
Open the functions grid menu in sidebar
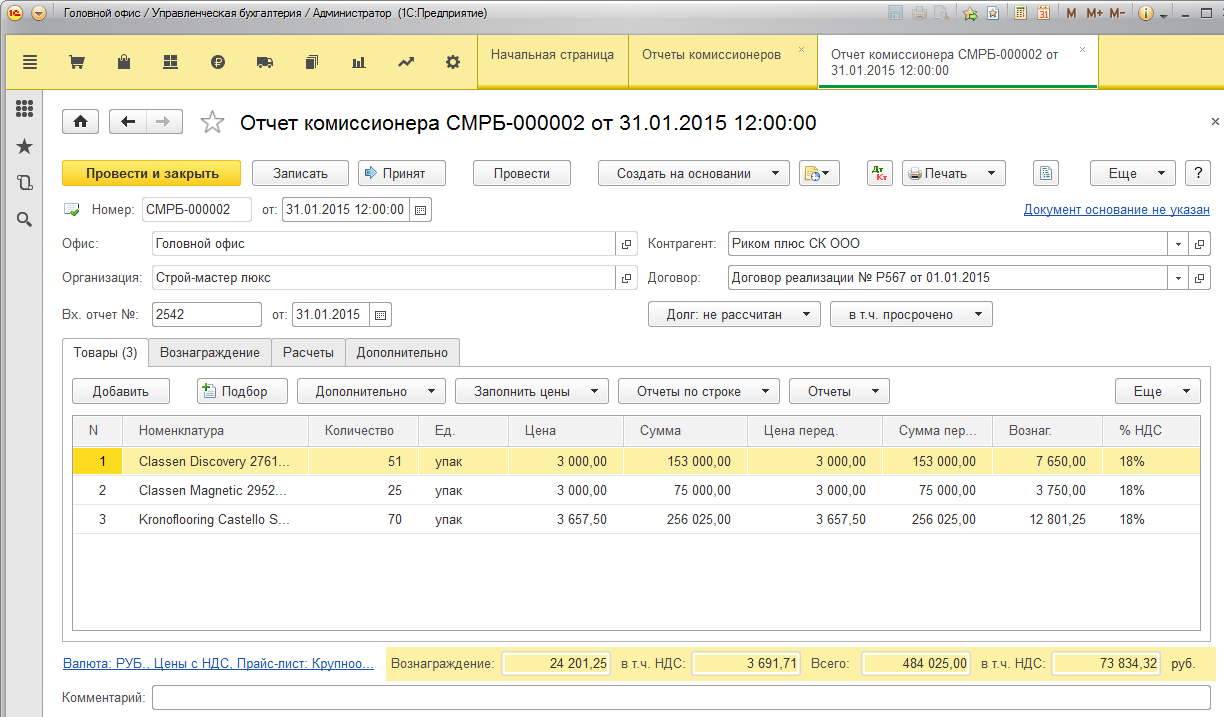click(25, 109)
